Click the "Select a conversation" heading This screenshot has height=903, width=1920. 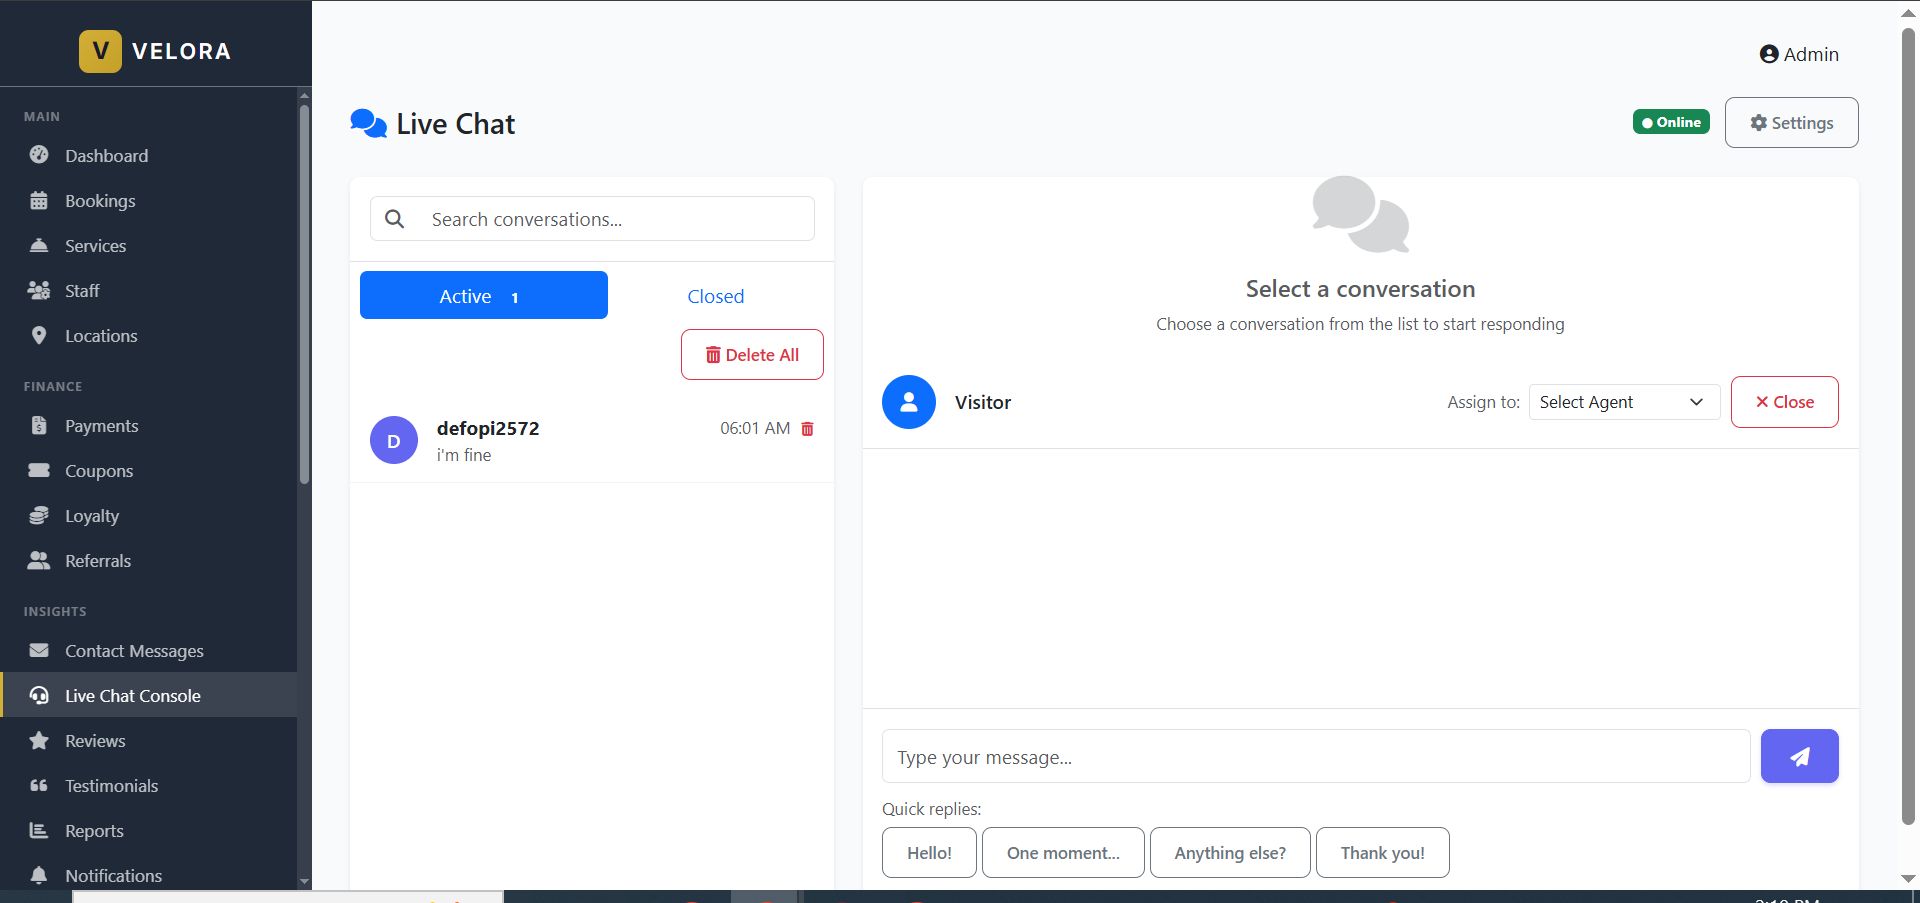click(1360, 289)
